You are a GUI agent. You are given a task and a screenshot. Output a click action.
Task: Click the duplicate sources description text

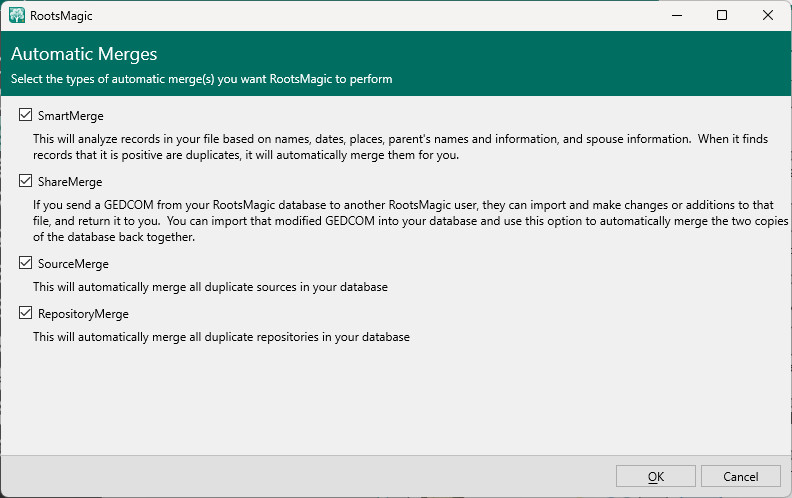click(x=210, y=287)
